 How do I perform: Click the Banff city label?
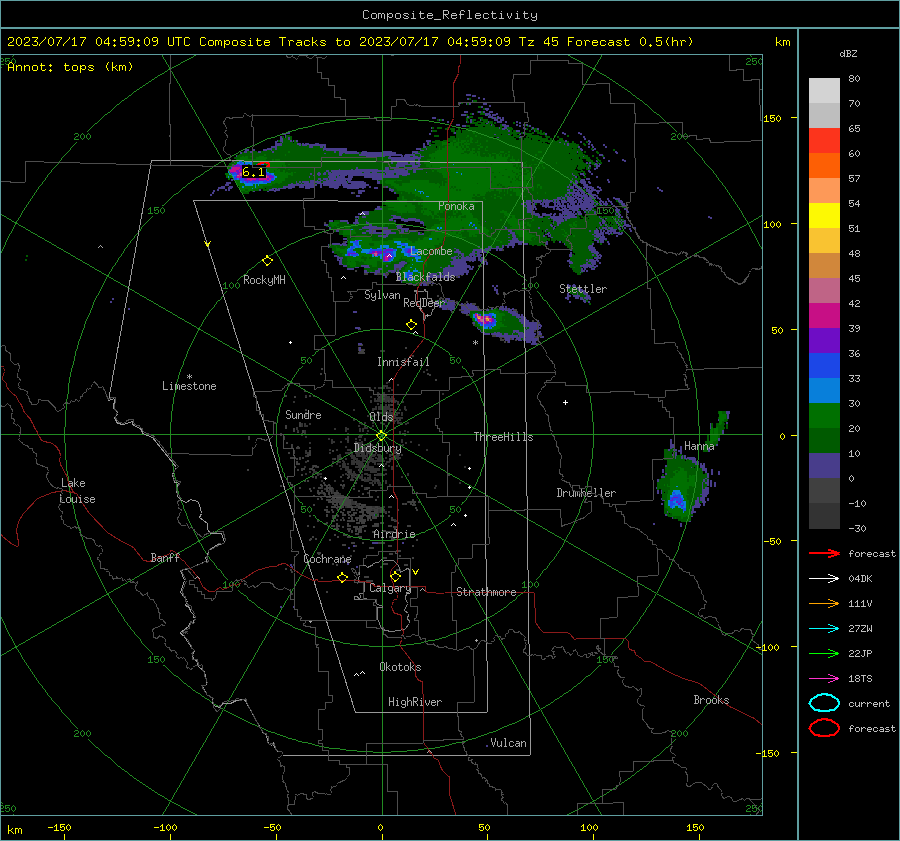[165, 557]
